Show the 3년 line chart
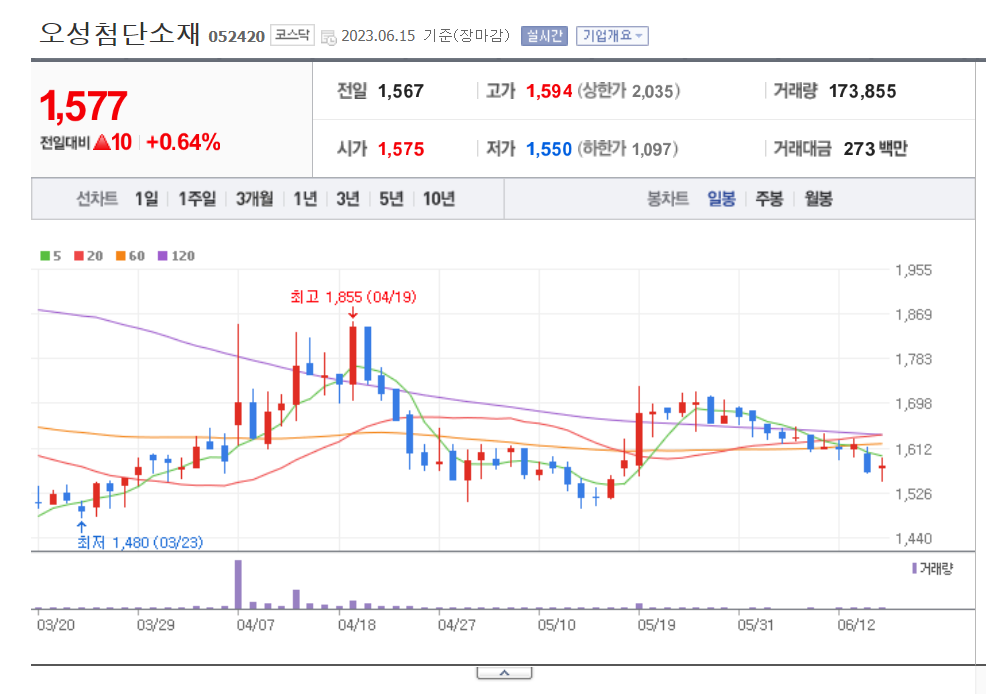The image size is (986, 694). [x=348, y=199]
